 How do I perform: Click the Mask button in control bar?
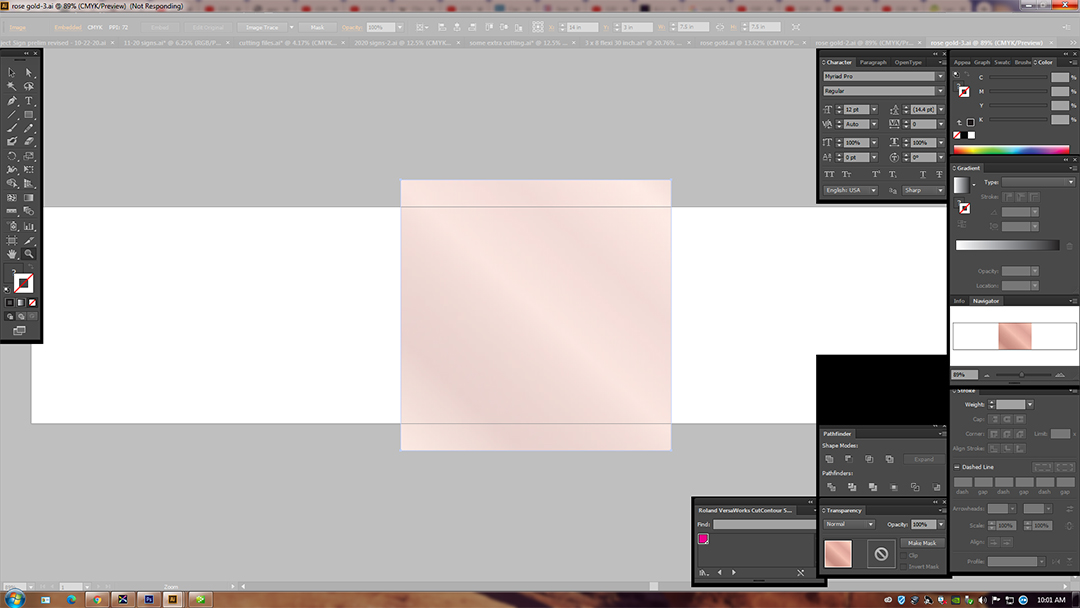click(x=318, y=28)
